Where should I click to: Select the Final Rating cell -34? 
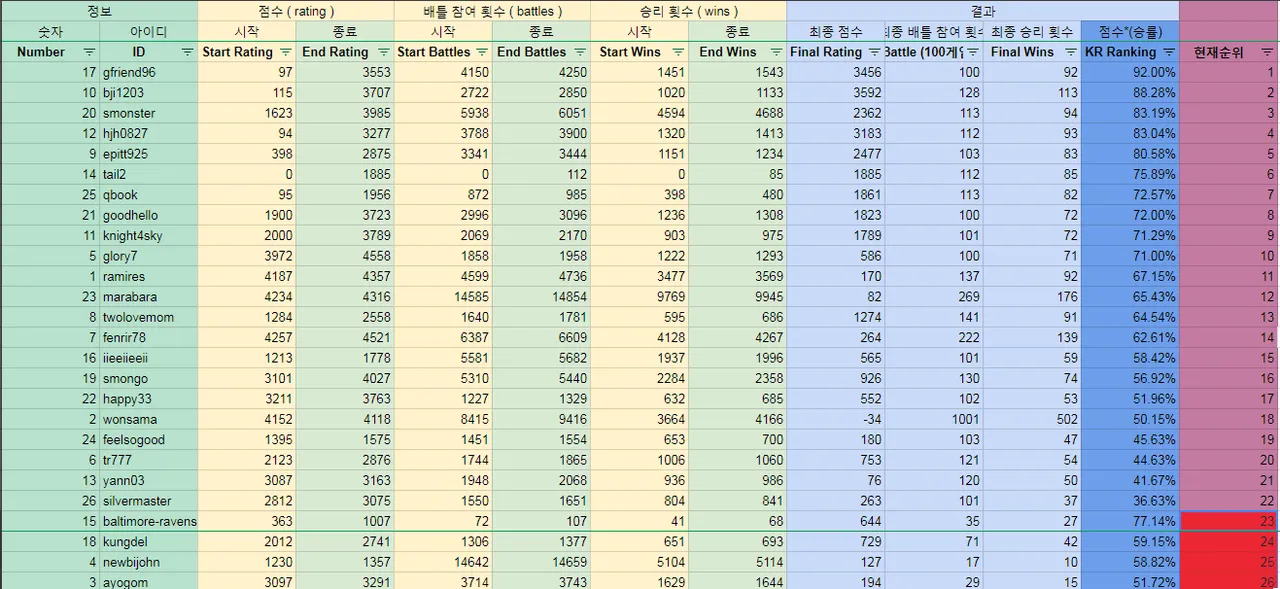835,420
